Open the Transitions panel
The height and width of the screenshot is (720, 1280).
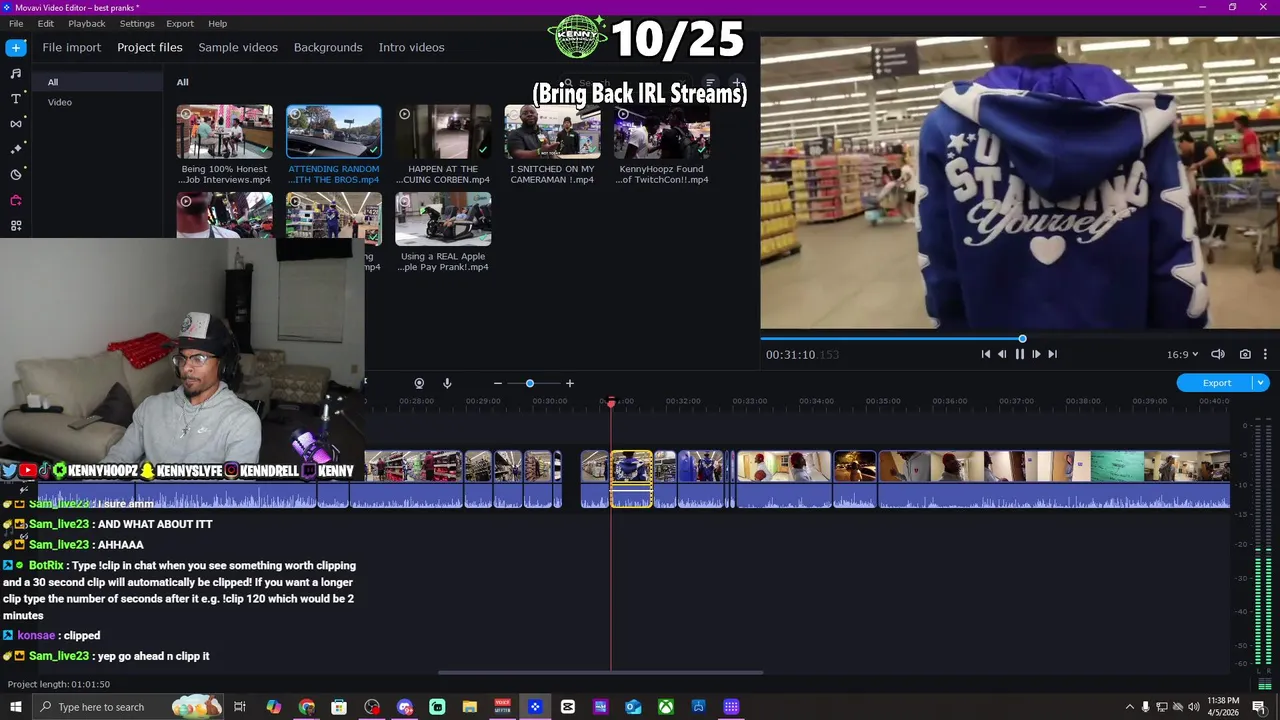click(15, 124)
